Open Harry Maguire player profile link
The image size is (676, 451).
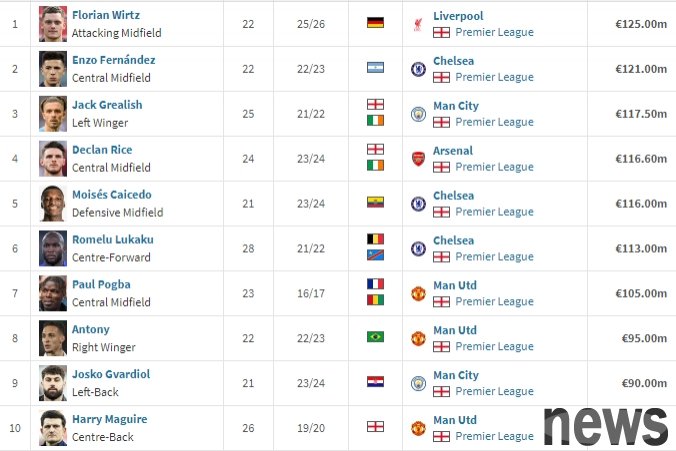(110, 419)
